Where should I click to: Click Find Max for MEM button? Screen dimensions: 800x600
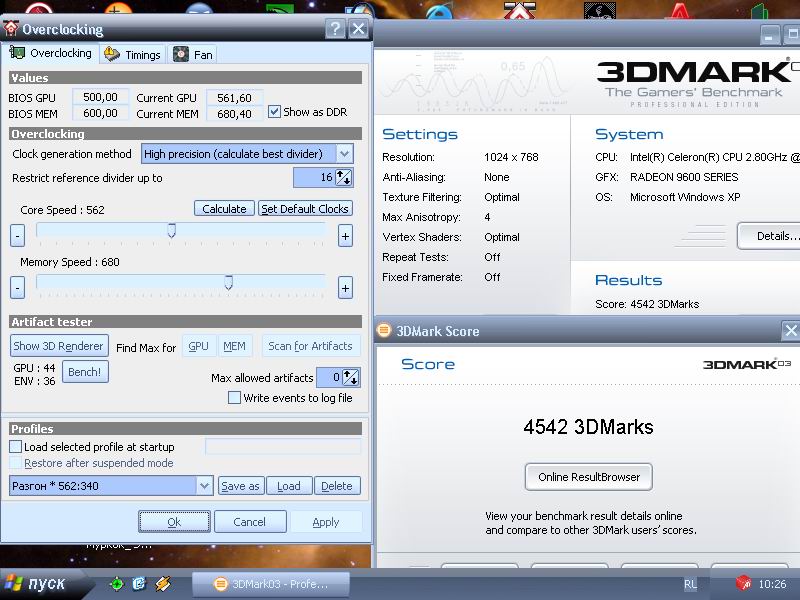[x=234, y=346]
